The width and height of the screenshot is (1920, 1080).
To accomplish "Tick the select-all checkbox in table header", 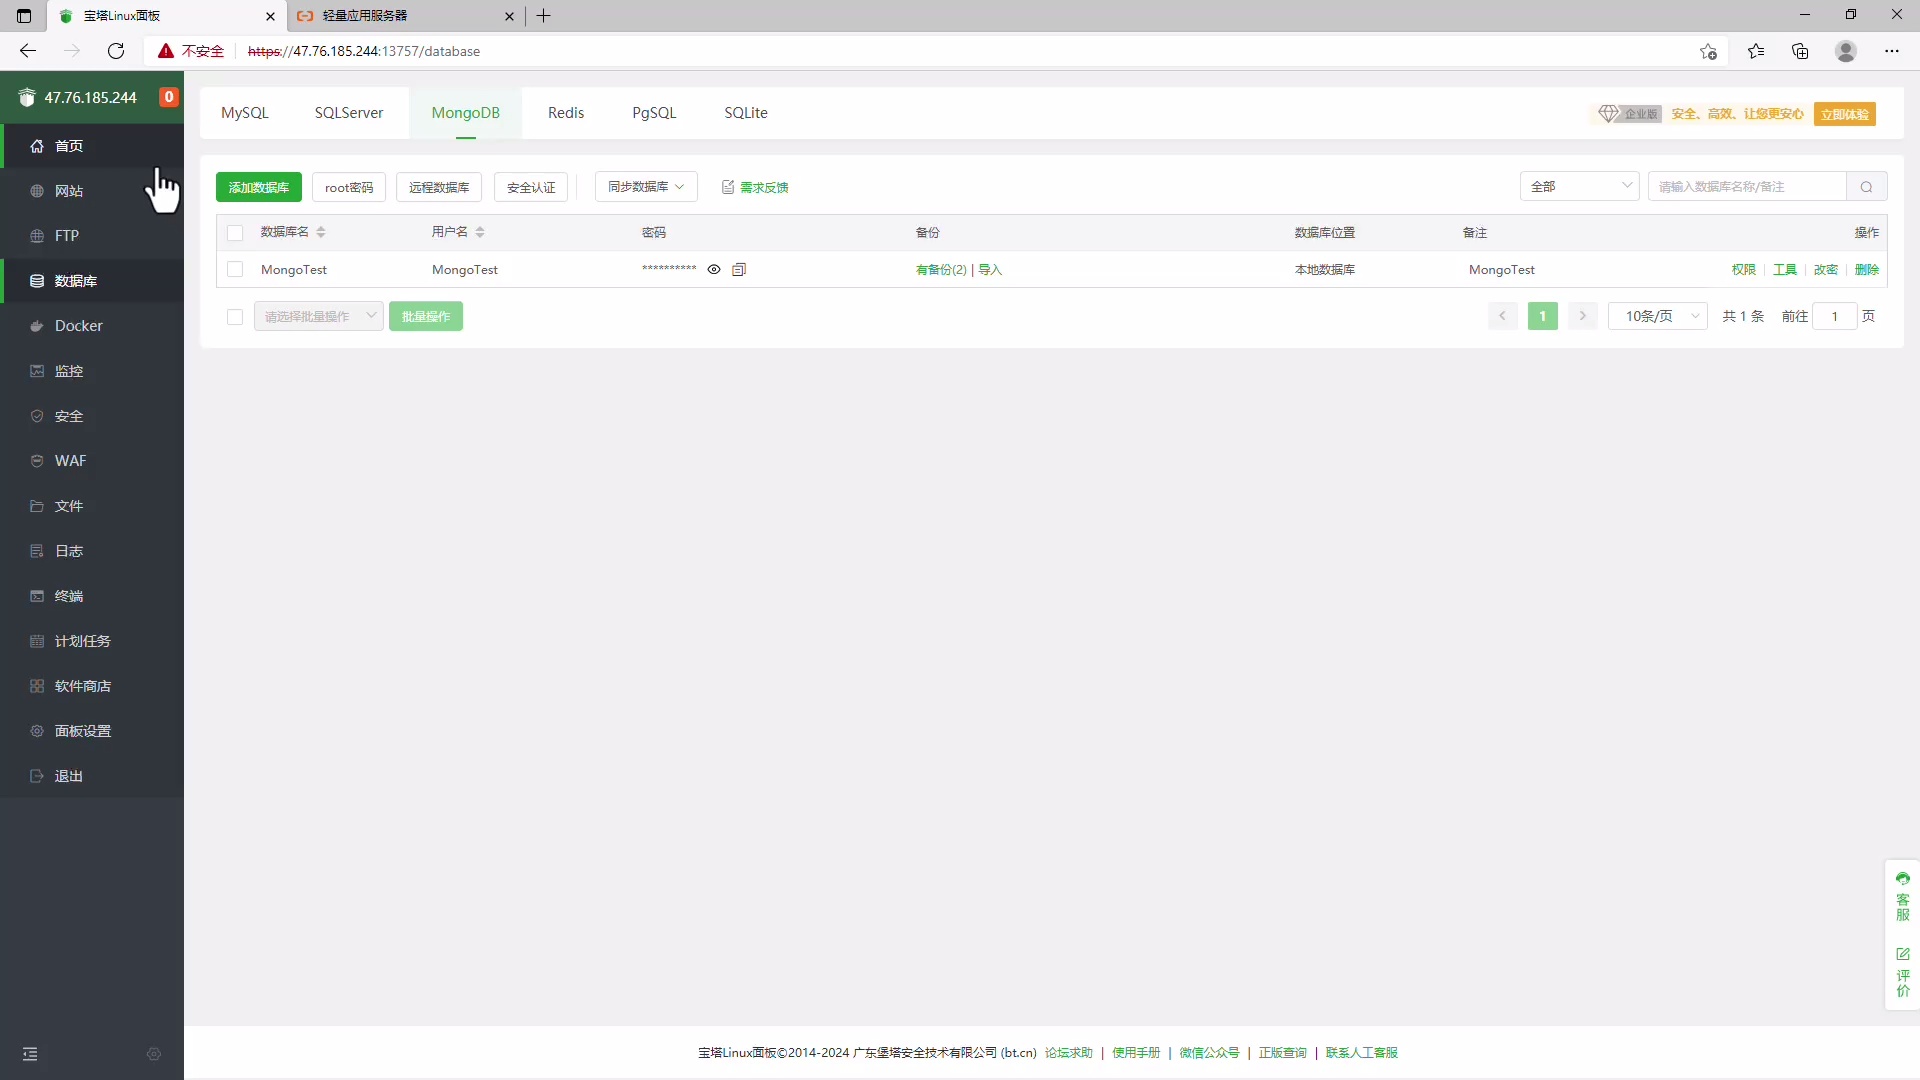I will click(235, 232).
